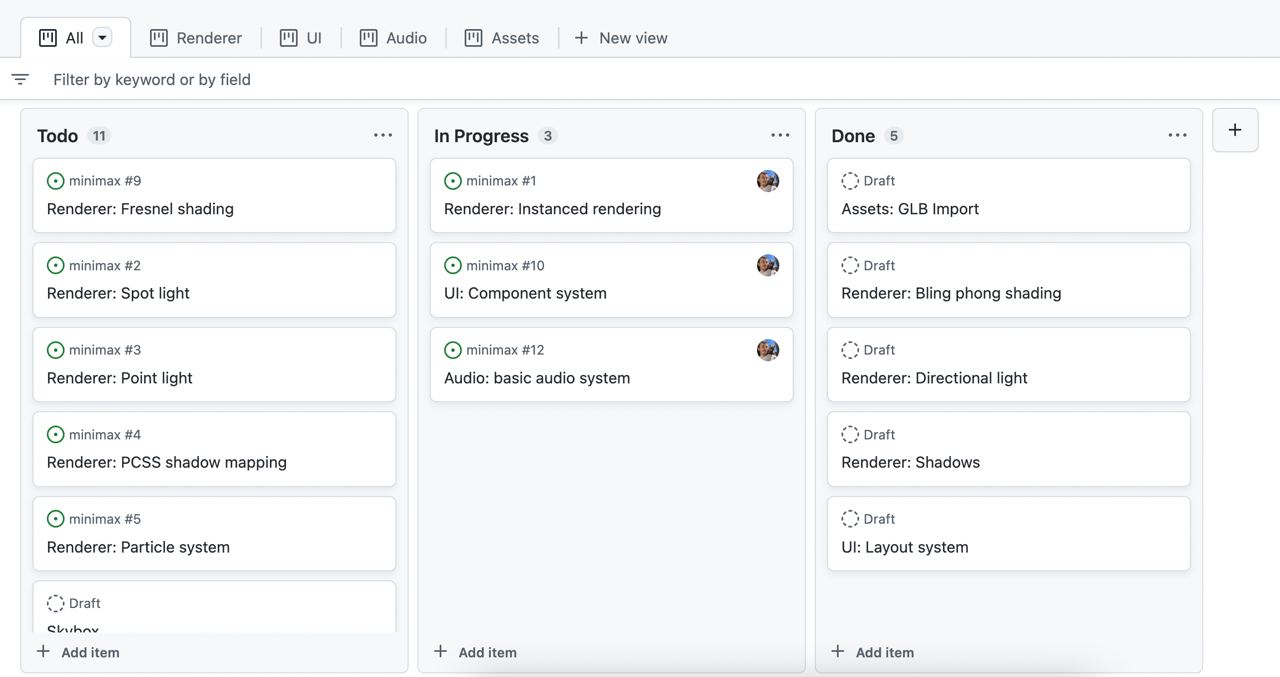Click draft icon on GLB Import card
Viewport: 1280px width, 677px height.
(x=850, y=181)
